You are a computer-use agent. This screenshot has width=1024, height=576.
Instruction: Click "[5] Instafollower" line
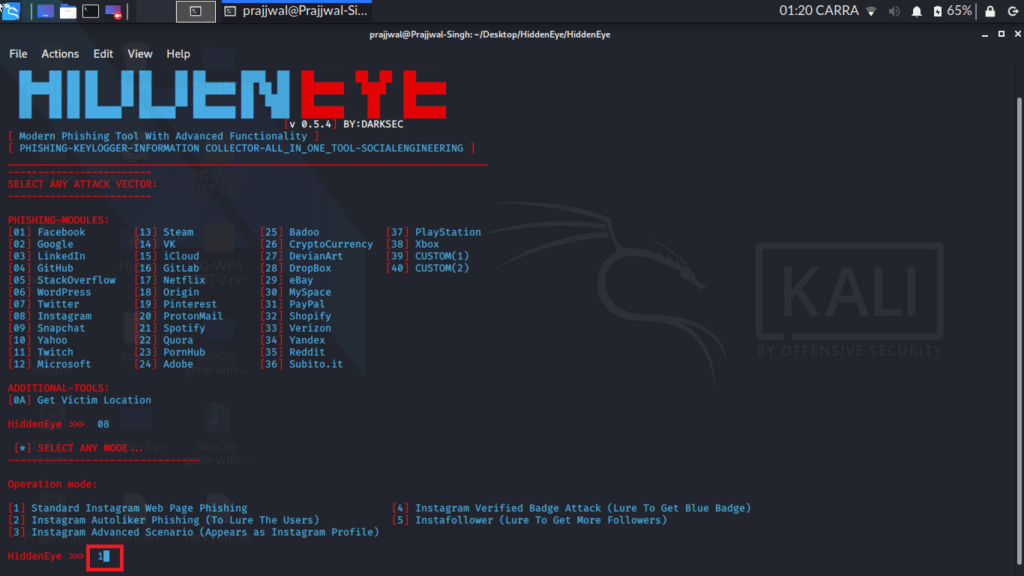[530, 520]
